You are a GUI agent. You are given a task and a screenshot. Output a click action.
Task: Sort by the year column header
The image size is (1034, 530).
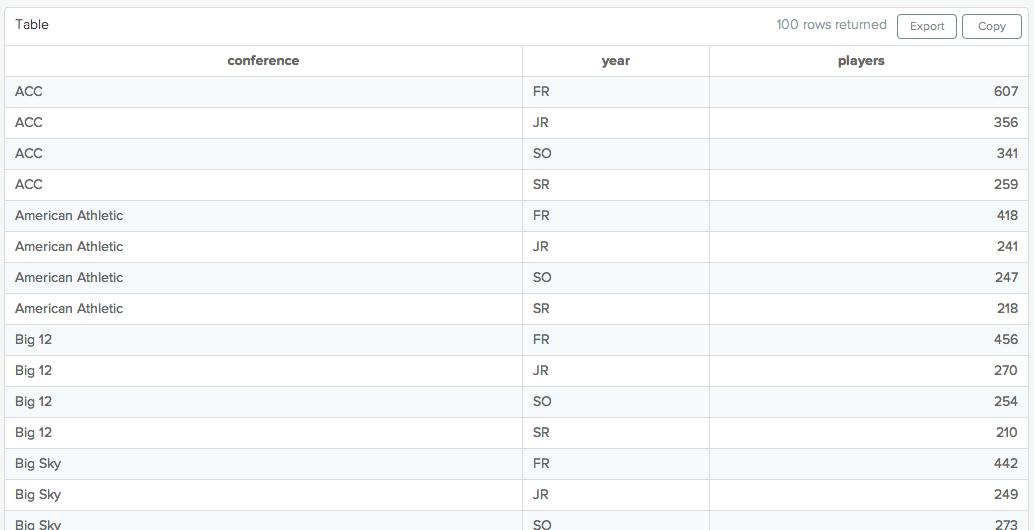(615, 61)
